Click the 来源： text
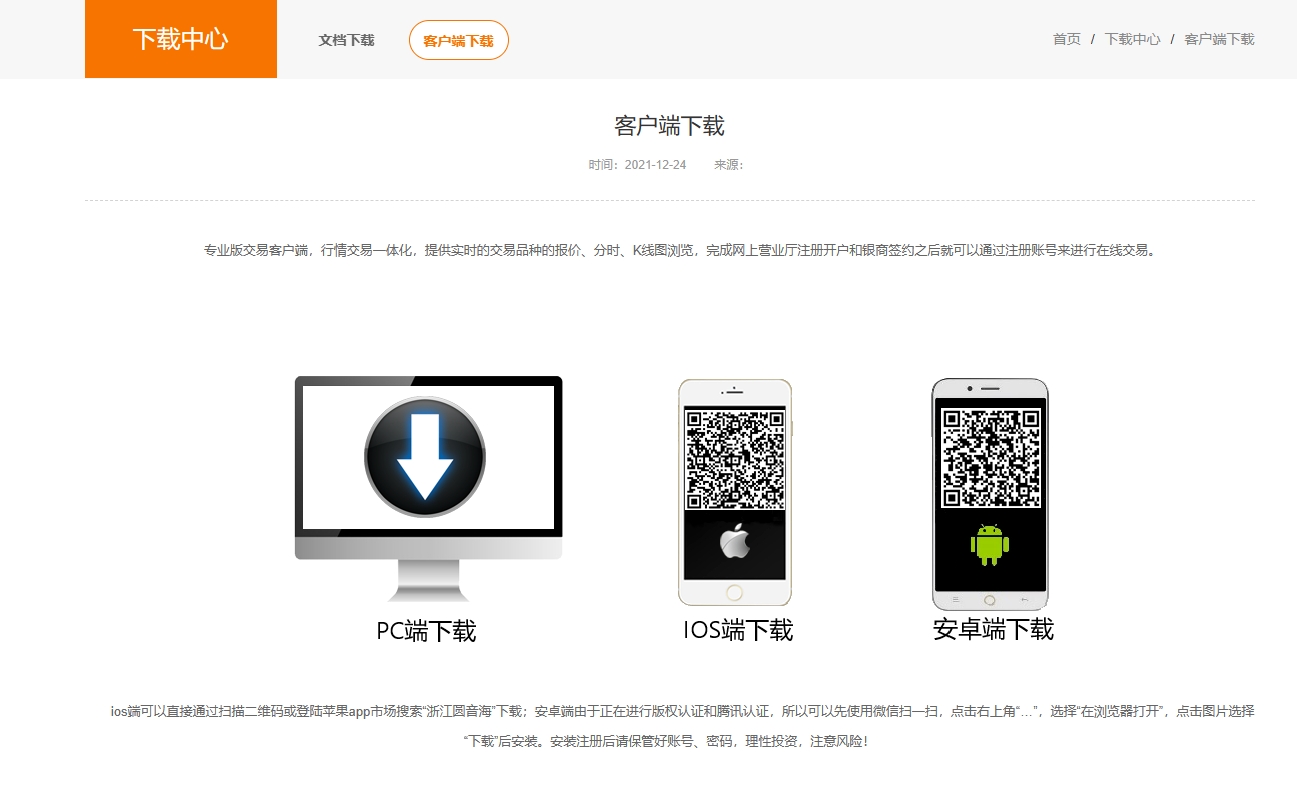The width and height of the screenshot is (1297, 790). click(x=729, y=165)
